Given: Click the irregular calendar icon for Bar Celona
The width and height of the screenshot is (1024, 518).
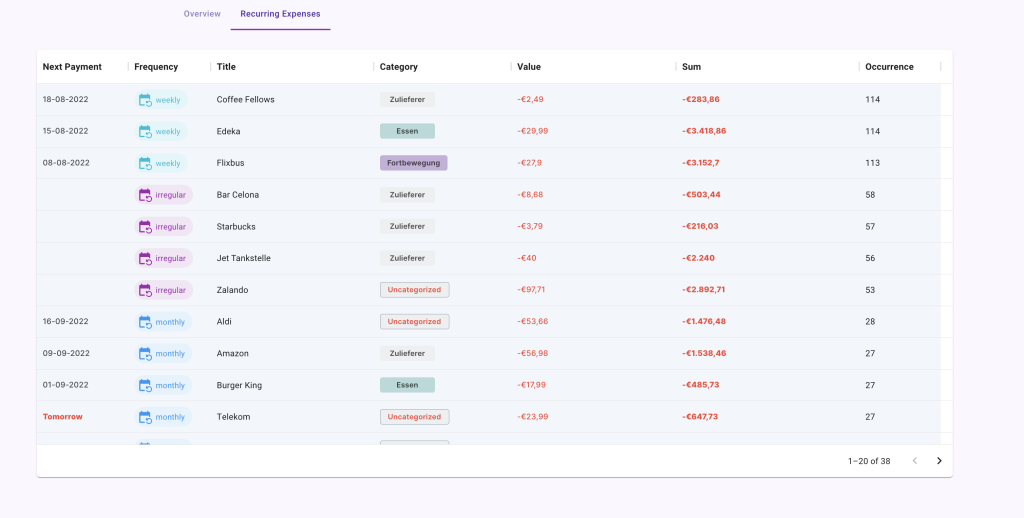Looking at the screenshot, I should pos(145,195).
